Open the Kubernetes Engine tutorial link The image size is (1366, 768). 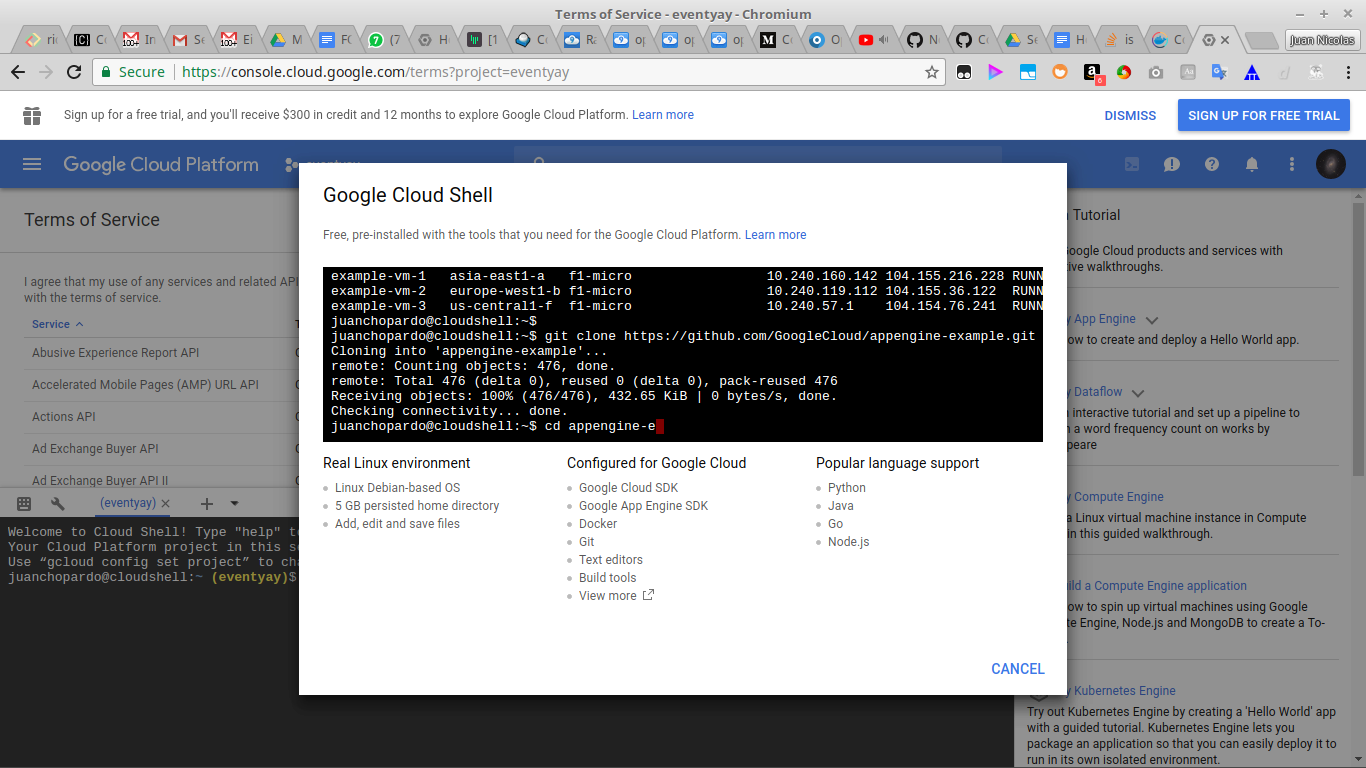[1121, 691]
